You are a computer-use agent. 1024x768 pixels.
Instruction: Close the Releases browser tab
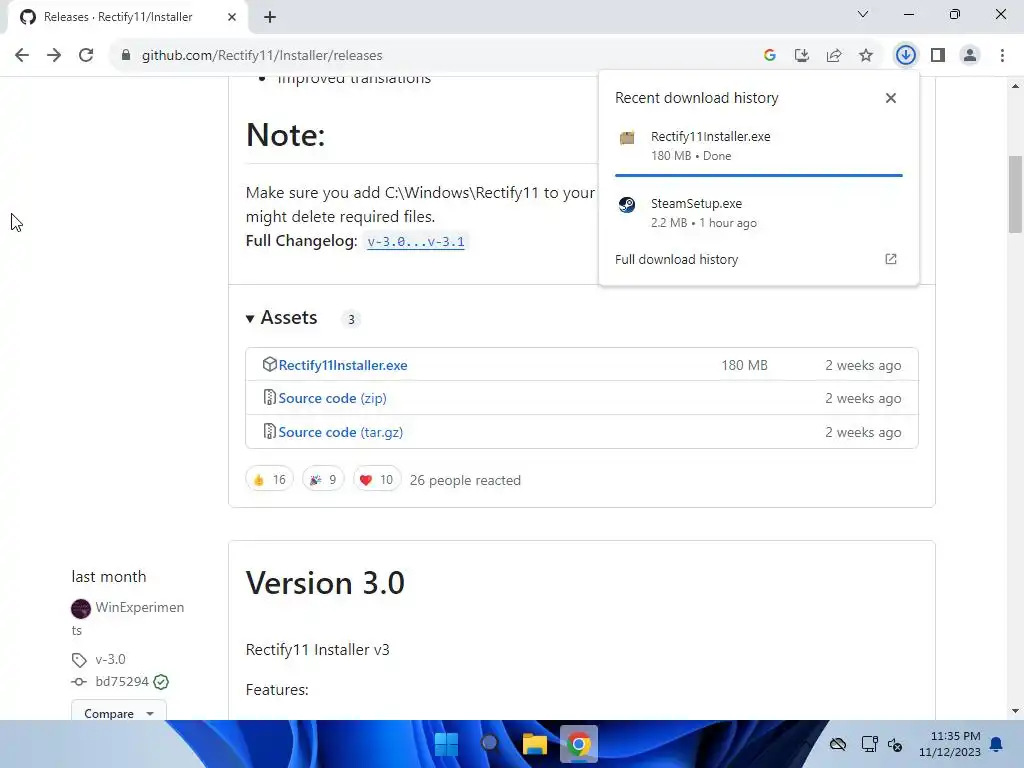point(232,17)
